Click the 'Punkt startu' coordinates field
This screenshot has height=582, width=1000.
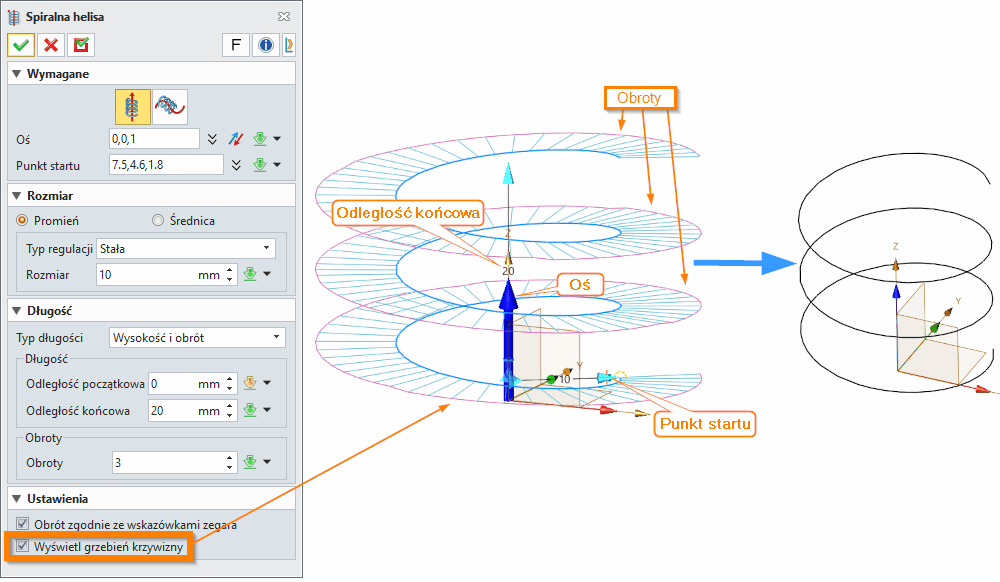point(165,165)
